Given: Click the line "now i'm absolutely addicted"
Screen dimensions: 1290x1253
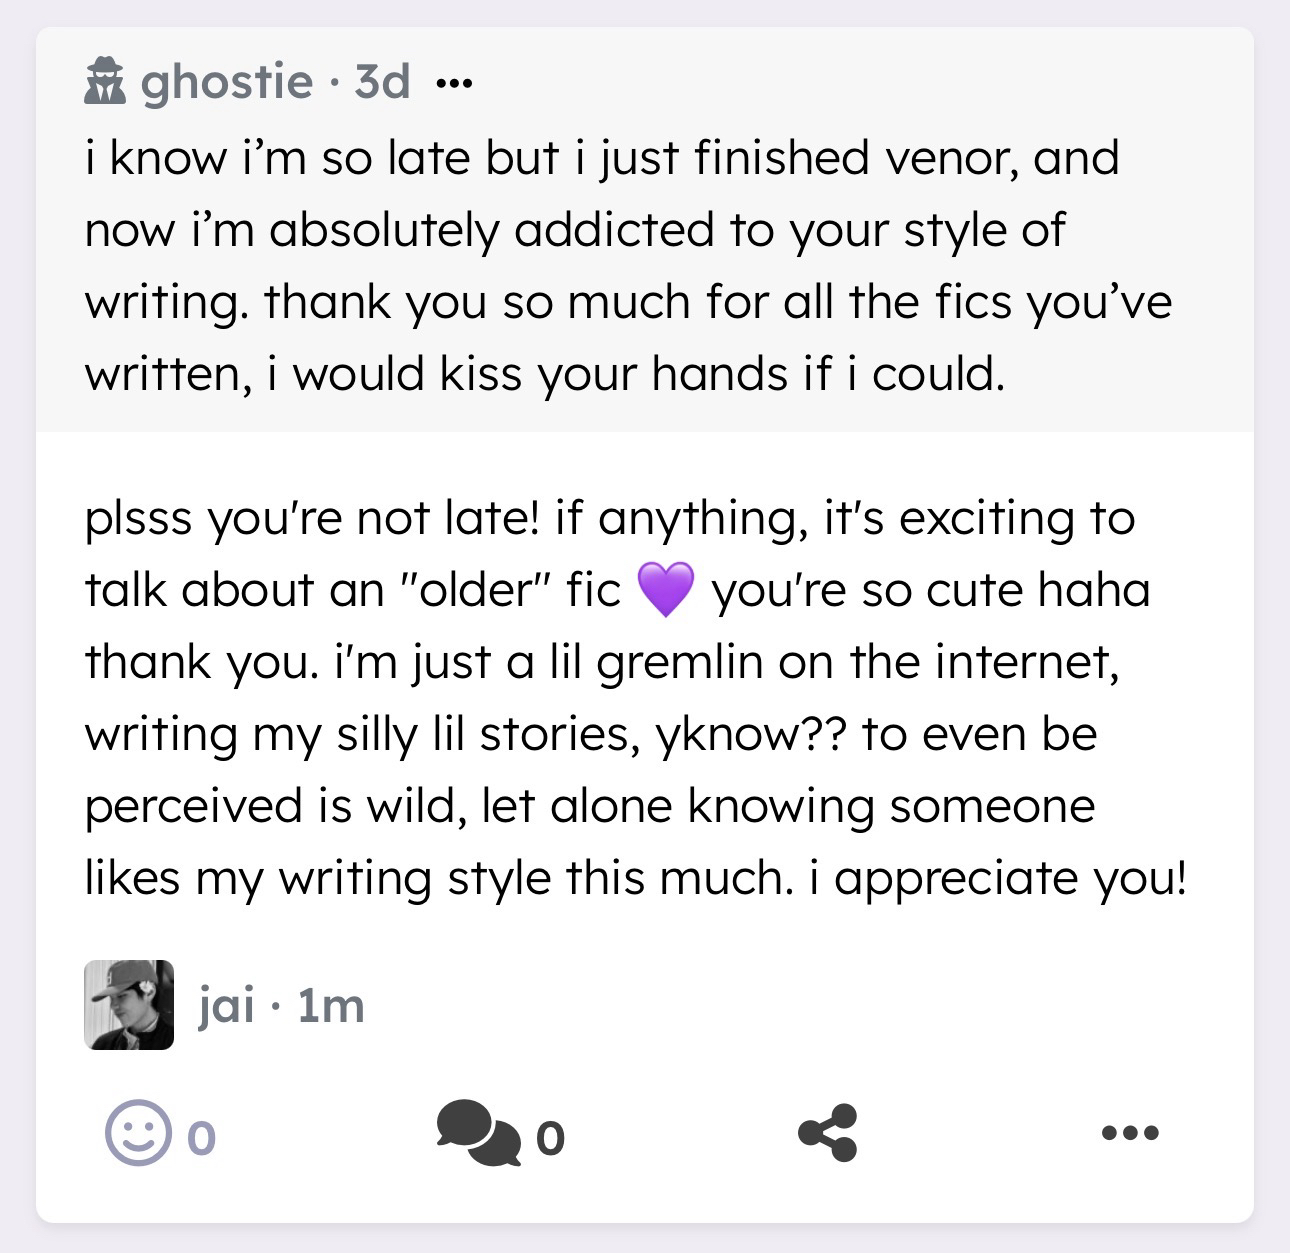Looking at the screenshot, I should tap(574, 230).
